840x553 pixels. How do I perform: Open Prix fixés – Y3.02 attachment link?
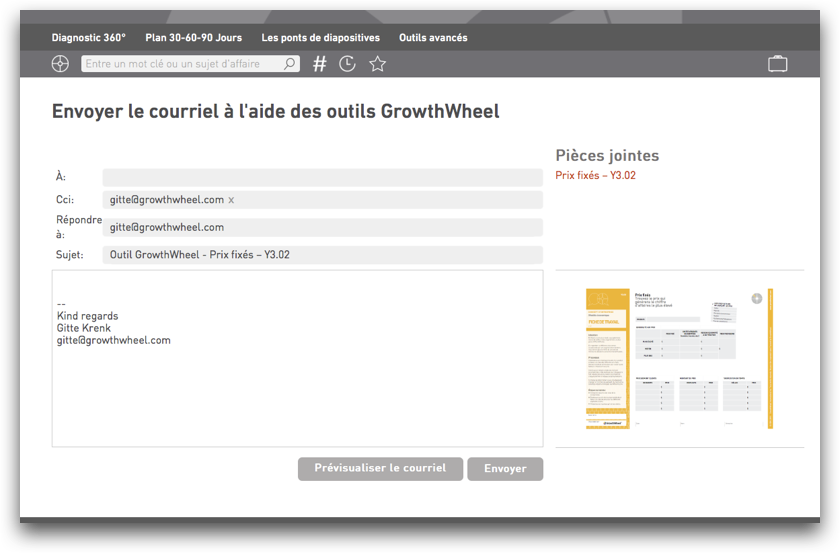tap(595, 175)
